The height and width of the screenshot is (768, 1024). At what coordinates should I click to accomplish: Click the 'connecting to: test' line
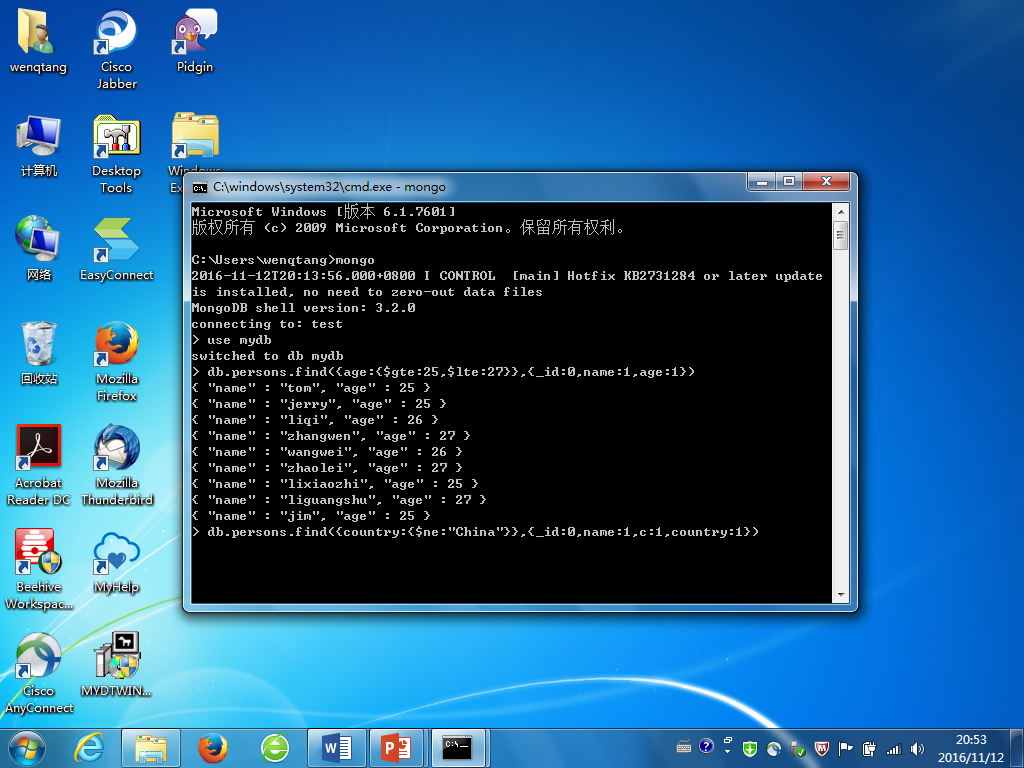tap(266, 324)
